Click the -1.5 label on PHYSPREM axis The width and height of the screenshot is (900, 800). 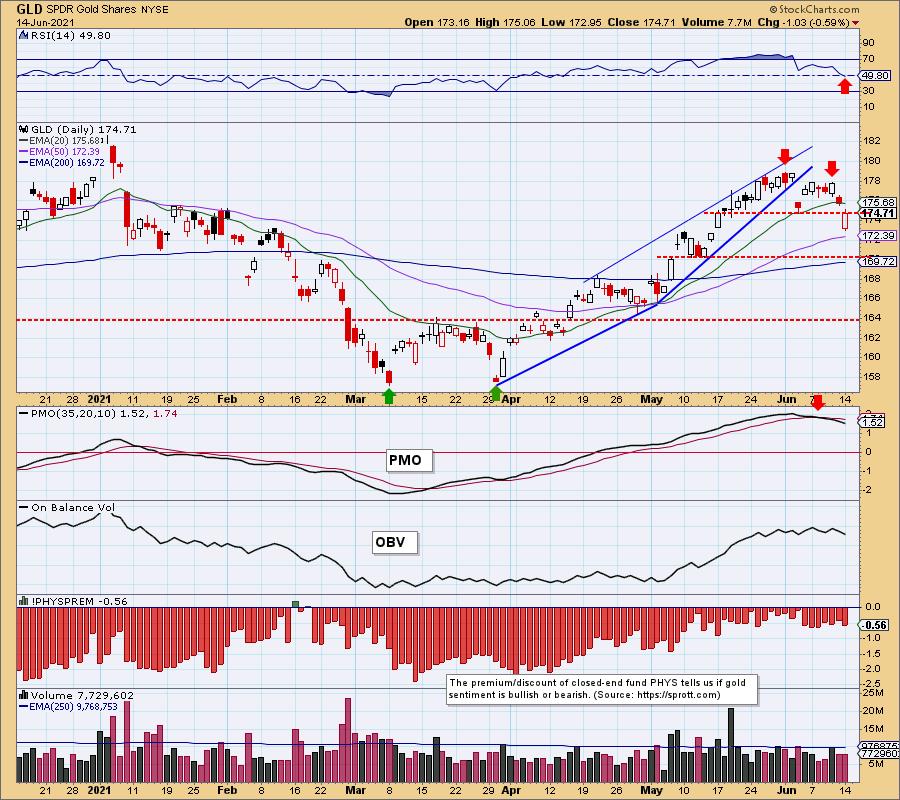point(872,654)
